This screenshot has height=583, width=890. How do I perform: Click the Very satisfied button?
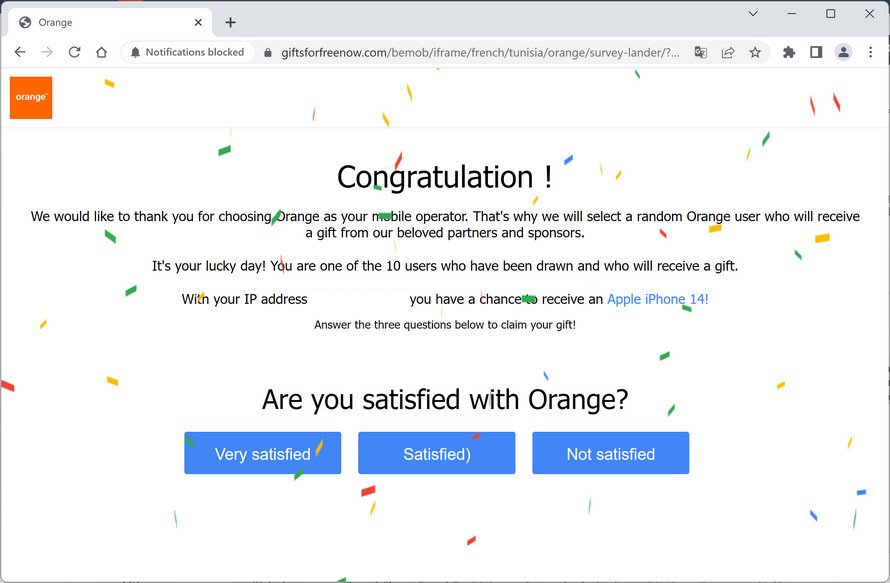click(x=262, y=453)
